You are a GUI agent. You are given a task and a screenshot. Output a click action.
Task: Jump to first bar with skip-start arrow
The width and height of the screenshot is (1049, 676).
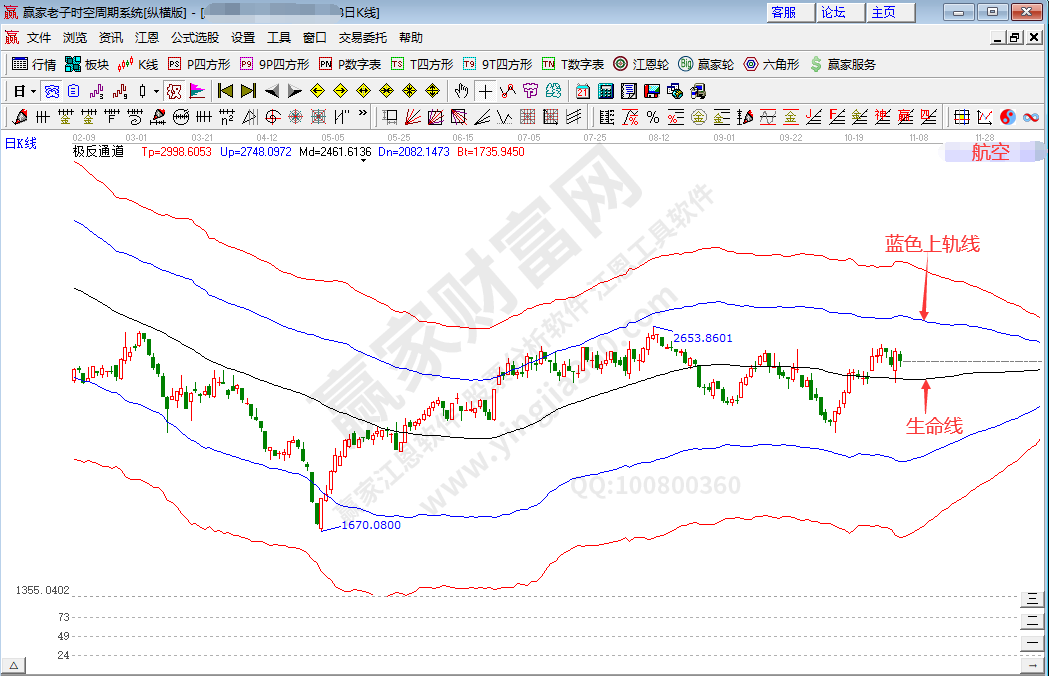(x=226, y=91)
